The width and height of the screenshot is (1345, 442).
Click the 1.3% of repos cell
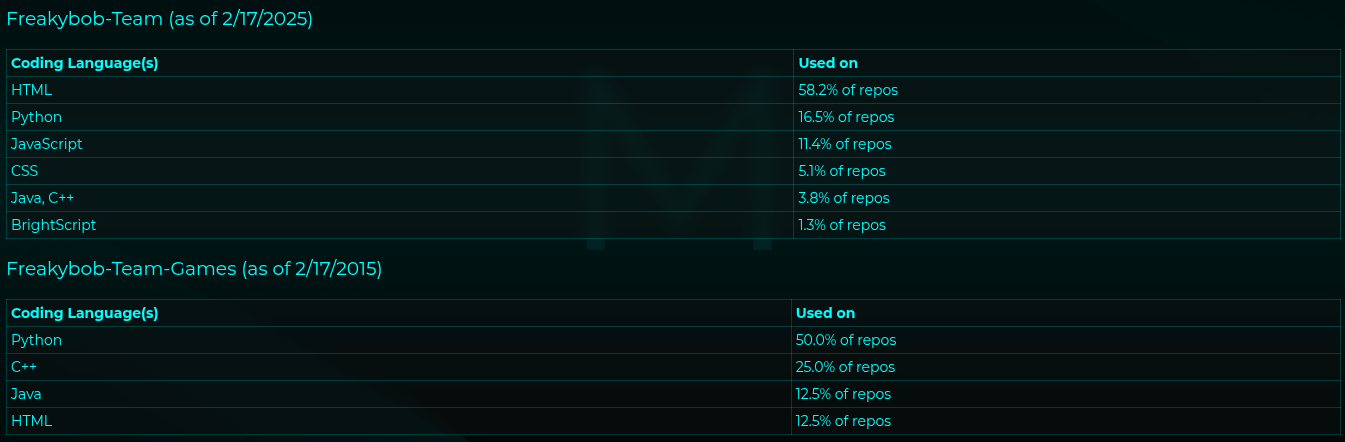(x=842, y=225)
